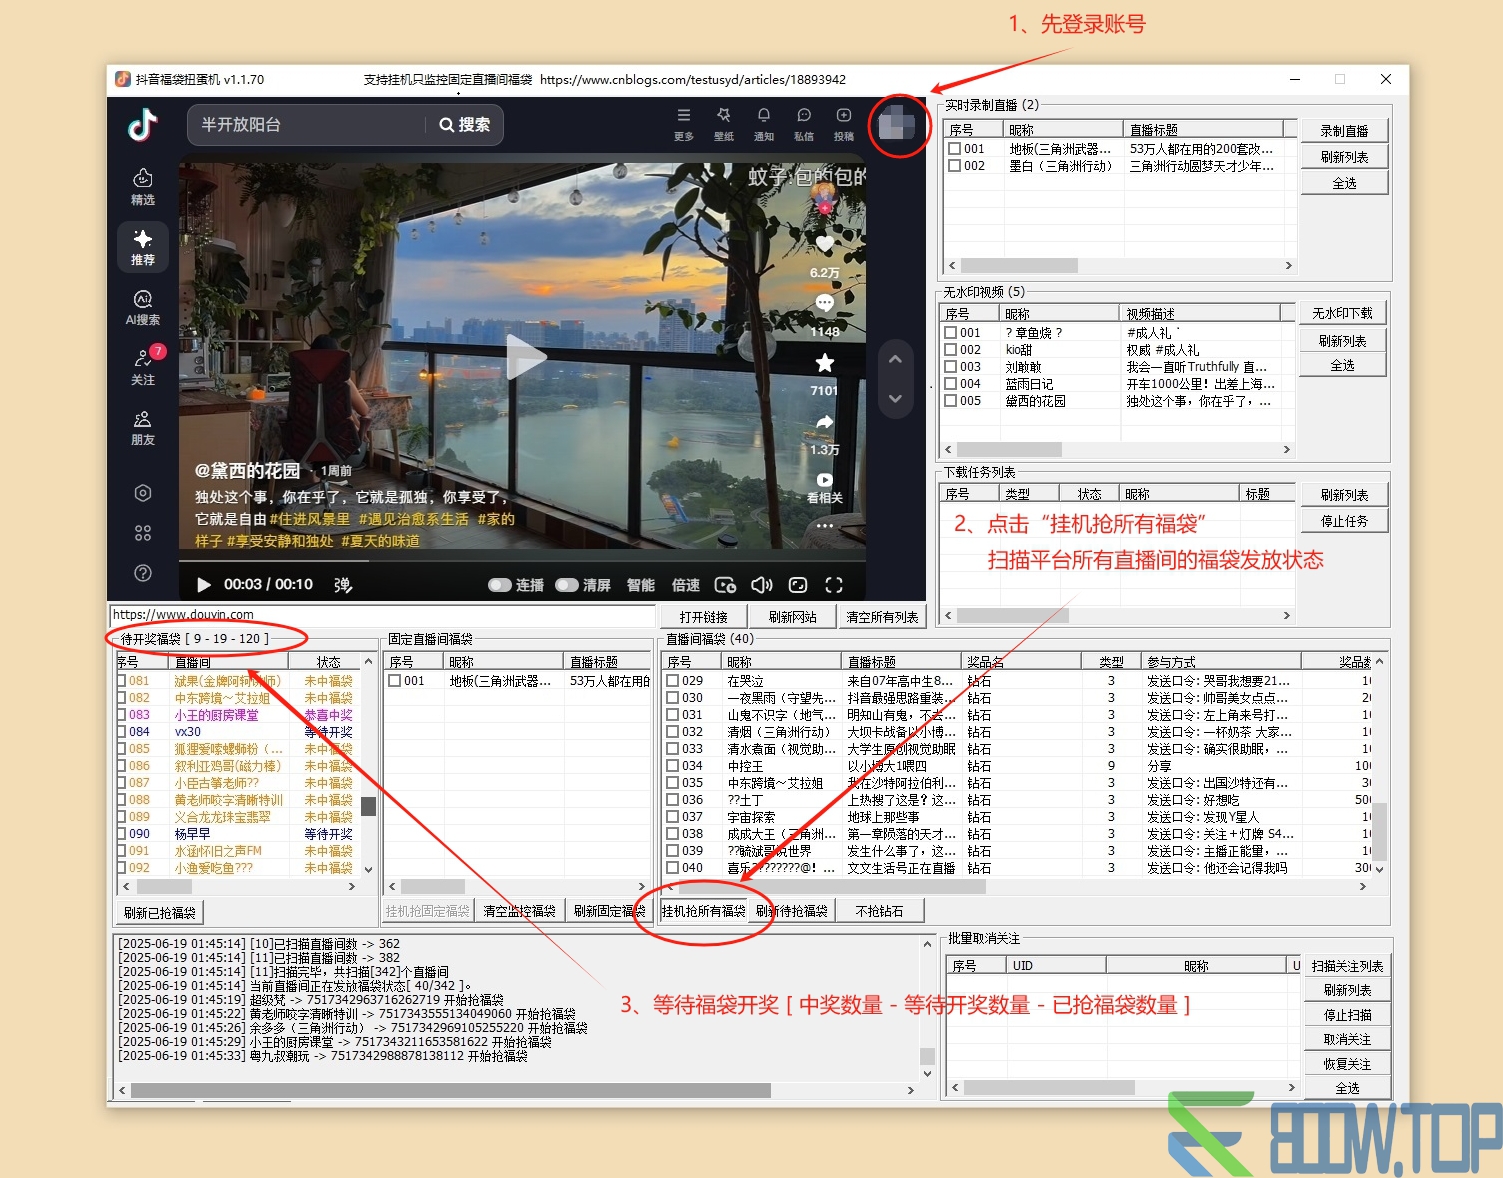The image size is (1503, 1178).
Task: Check row 001 in 实时录制直播 list
Action: 955,149
